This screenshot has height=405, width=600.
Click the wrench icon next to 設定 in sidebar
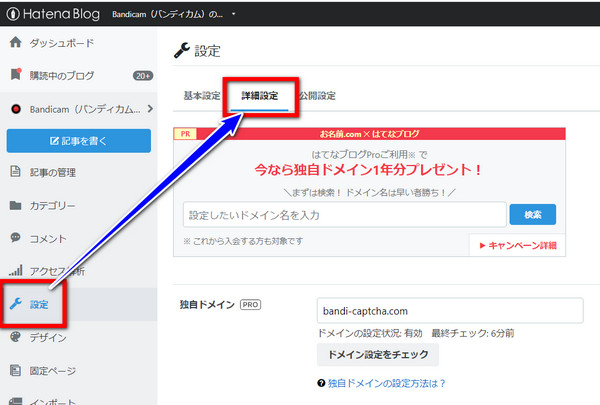[x=16, y=304]
